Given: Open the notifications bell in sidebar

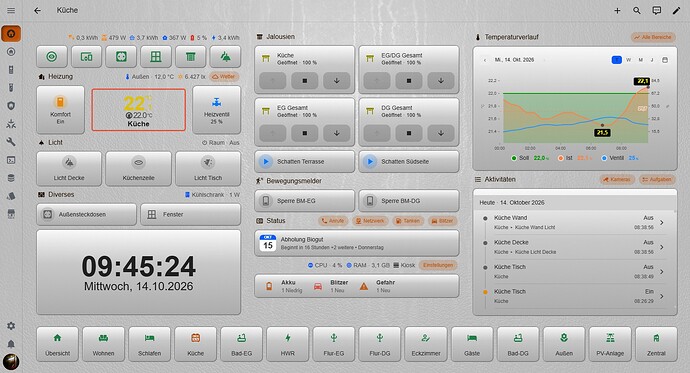Looking at the screenshot, I should tap(11, 344).
